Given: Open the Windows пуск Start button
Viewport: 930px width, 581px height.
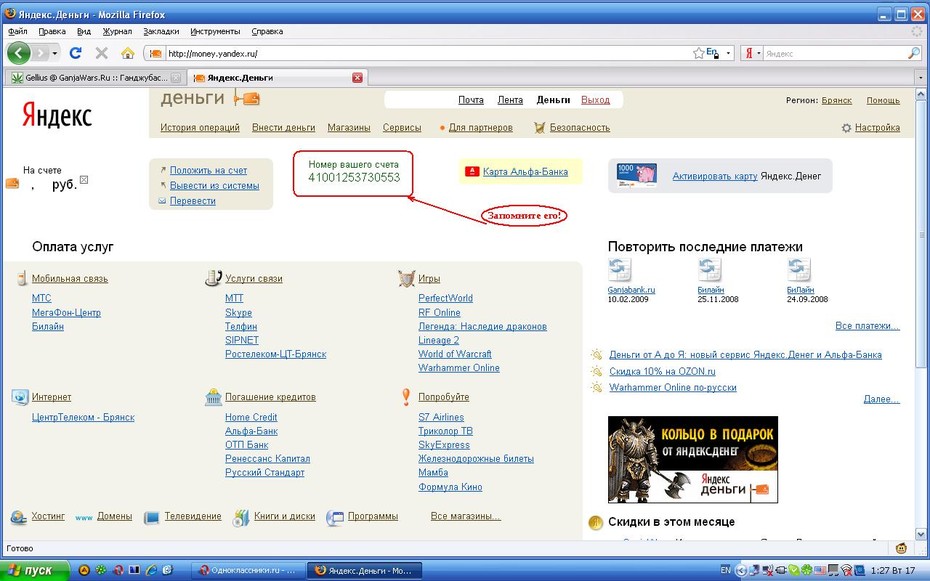Looking at the screenshot, I should click(35, 570).
